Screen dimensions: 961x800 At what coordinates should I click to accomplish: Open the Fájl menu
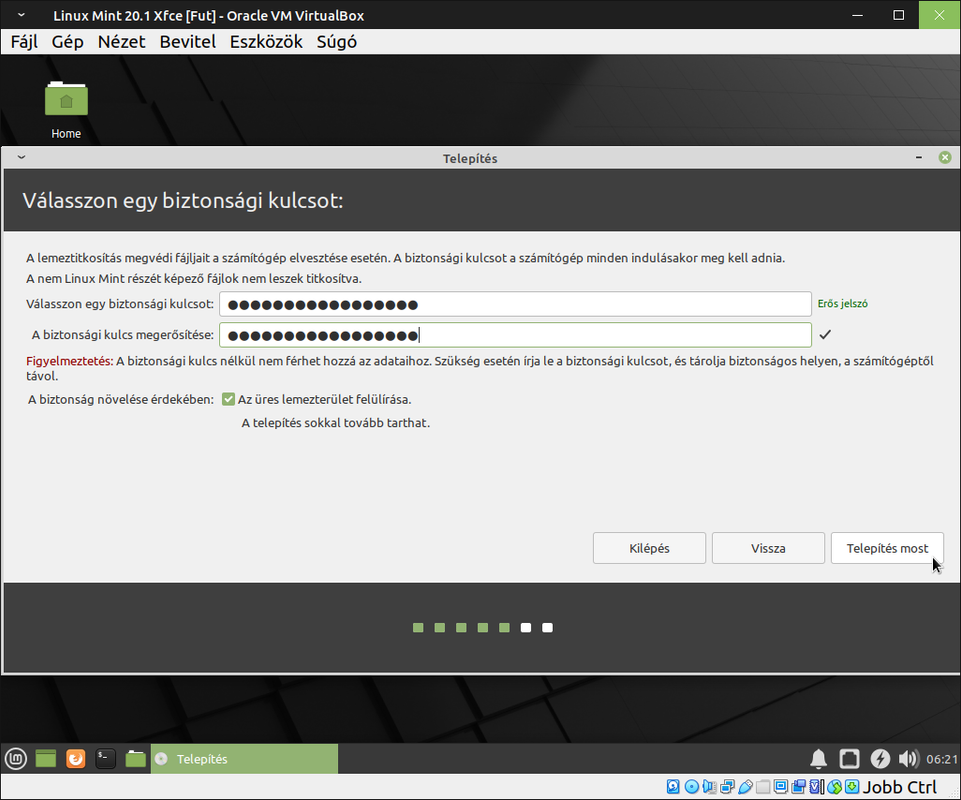pyautogui.click(x=24, y=42)
